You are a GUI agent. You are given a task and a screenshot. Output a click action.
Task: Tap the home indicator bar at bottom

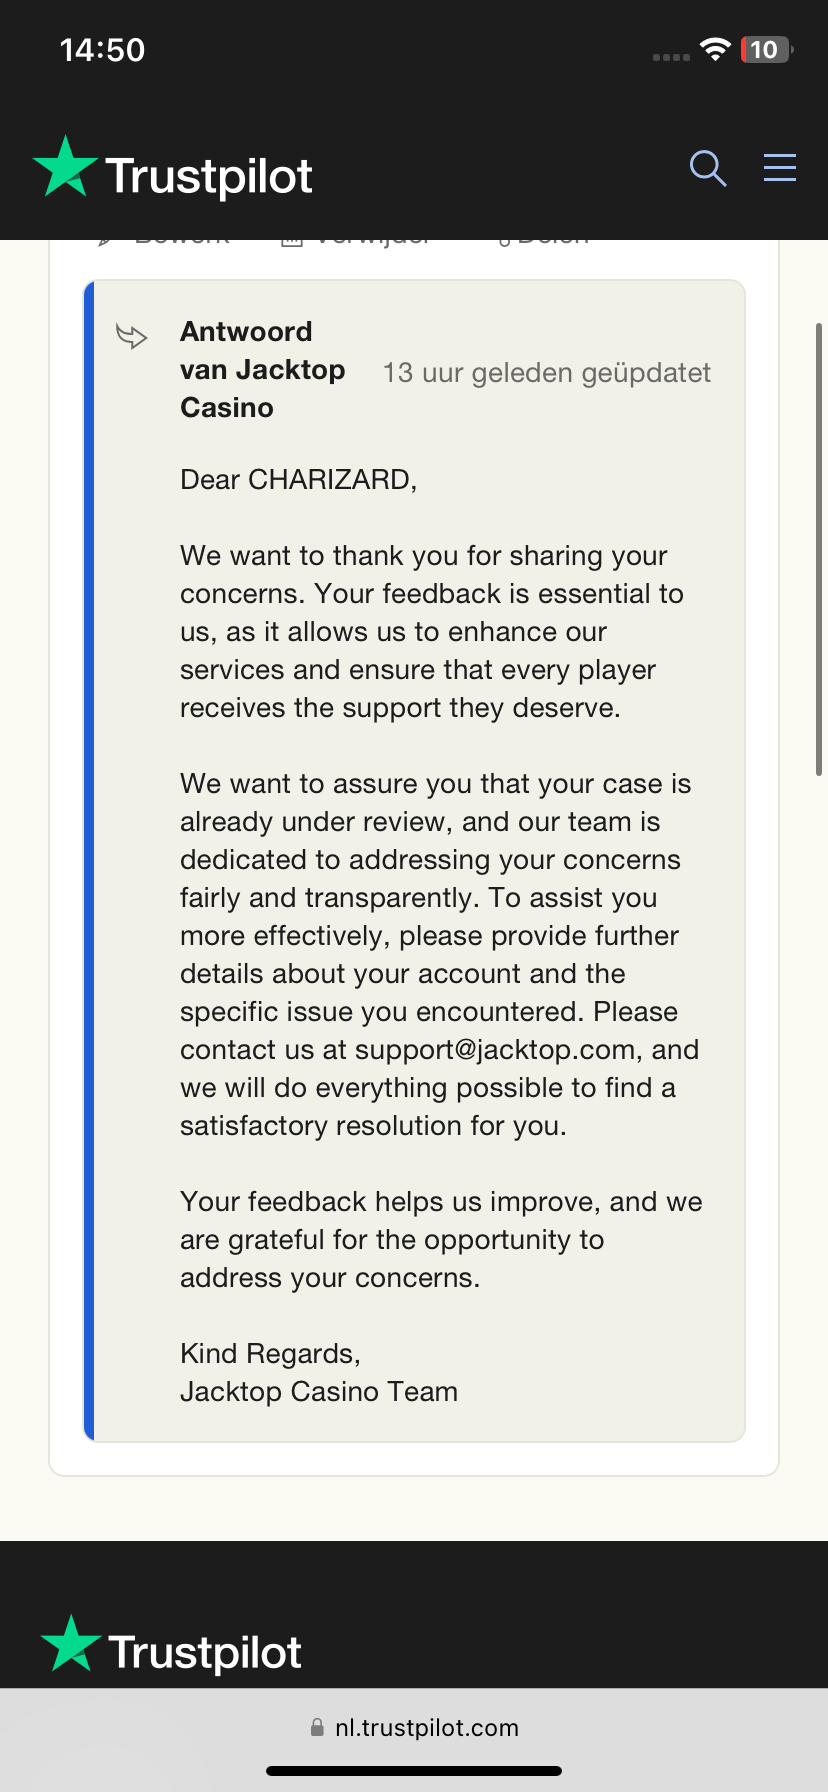pyautogui.click(x=414, y=1771)
